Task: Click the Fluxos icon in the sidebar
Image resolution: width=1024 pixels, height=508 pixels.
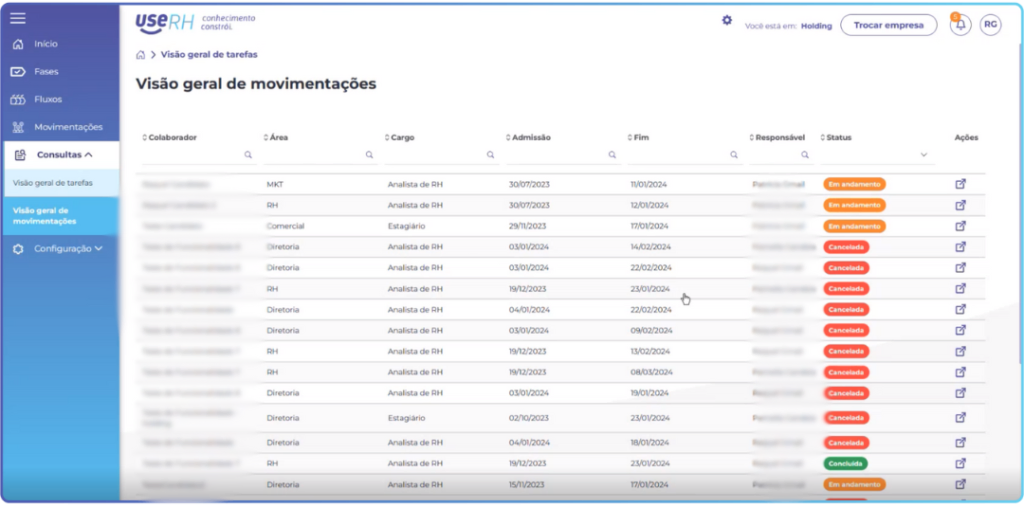Action: click(18, 100)
